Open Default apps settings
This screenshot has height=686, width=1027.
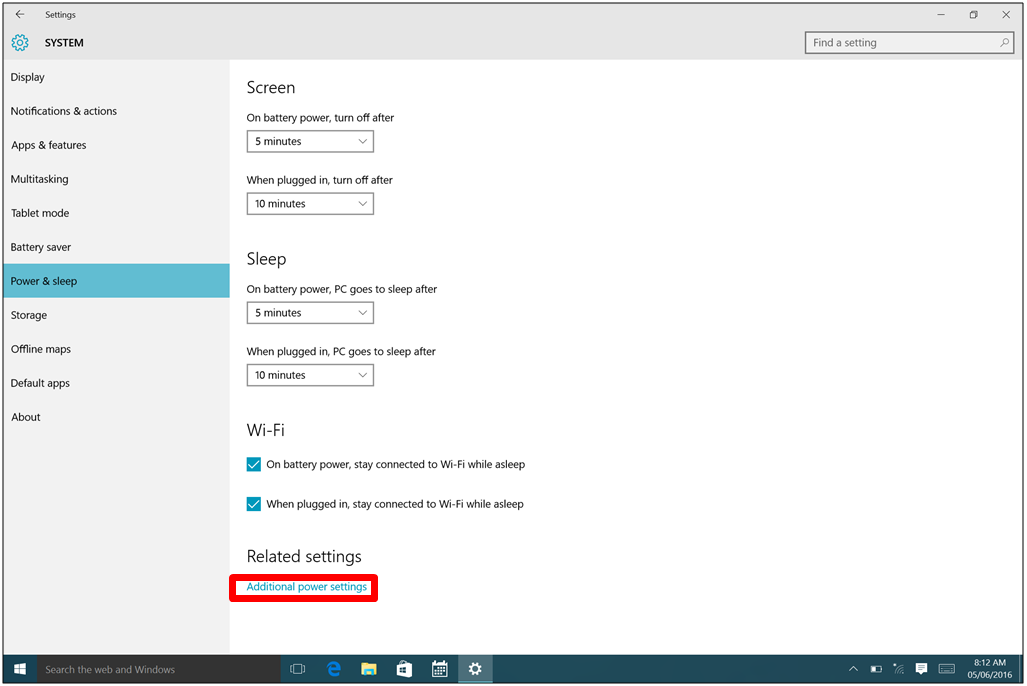(x=117, y=383)
